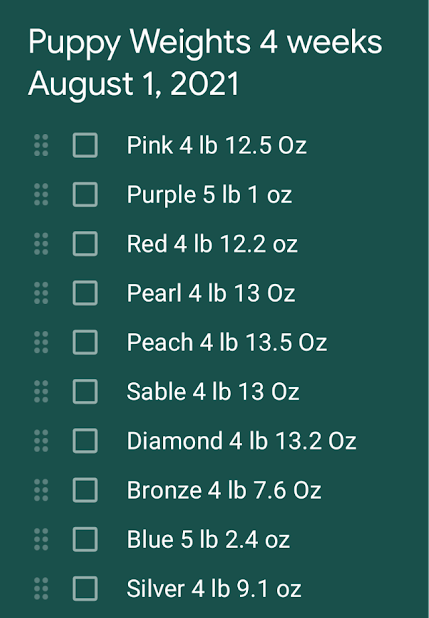Viewport: 429px width, 618px height.
Task: Click the drag handle beside Blue
Action: (x=41, y=540)
